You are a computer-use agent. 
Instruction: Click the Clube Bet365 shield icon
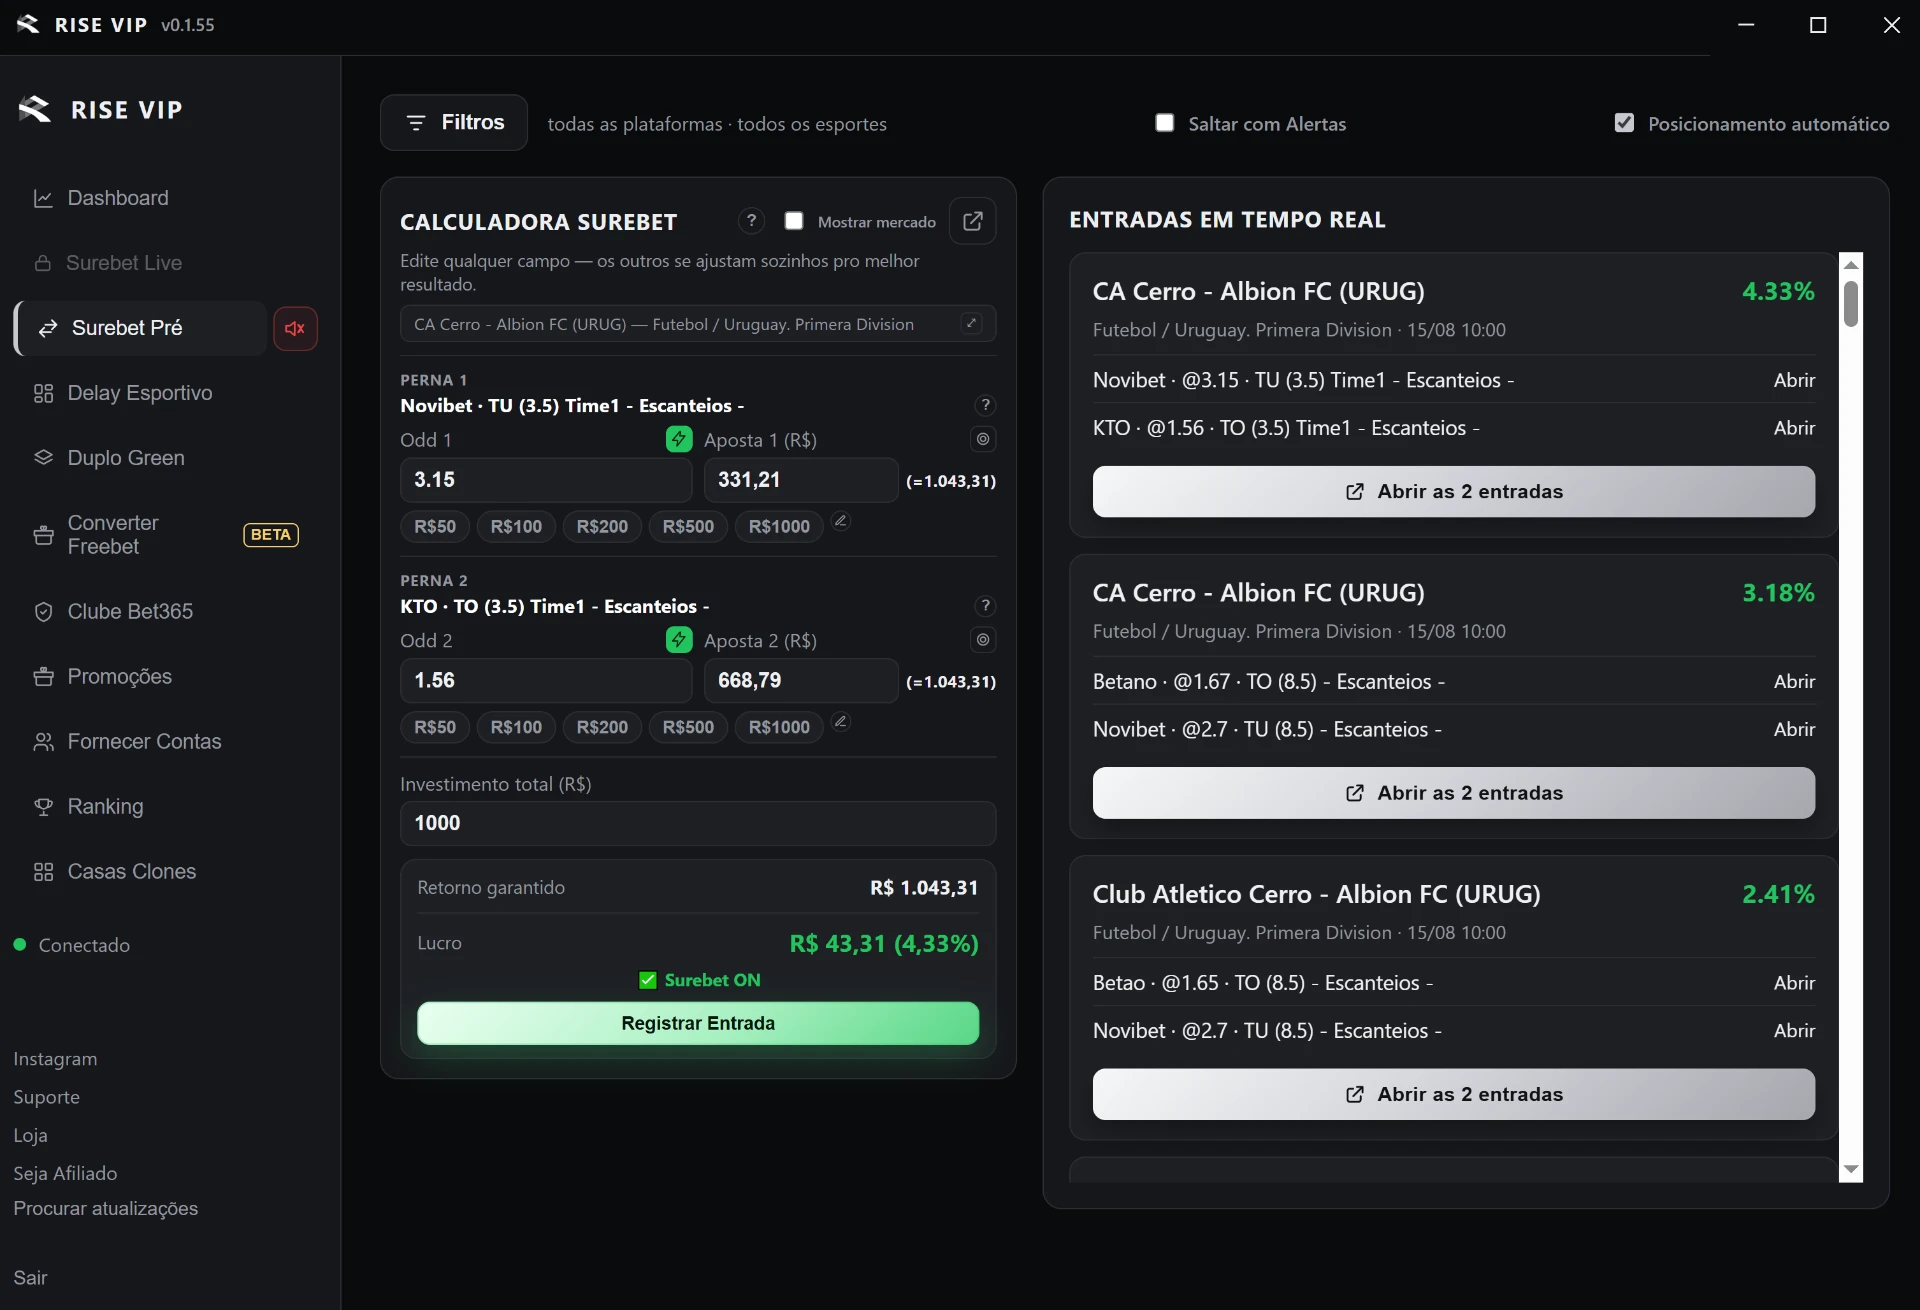coord(43,611)
